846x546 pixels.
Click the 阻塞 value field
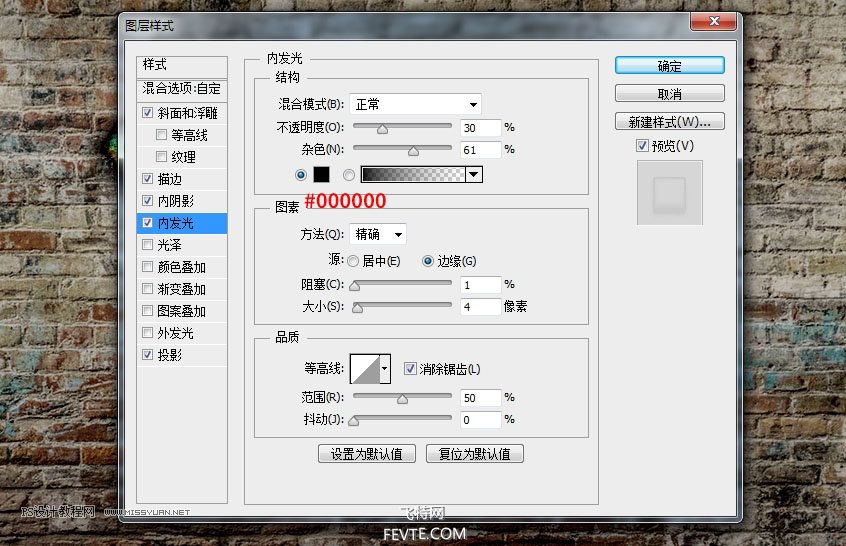pos(481,285)
